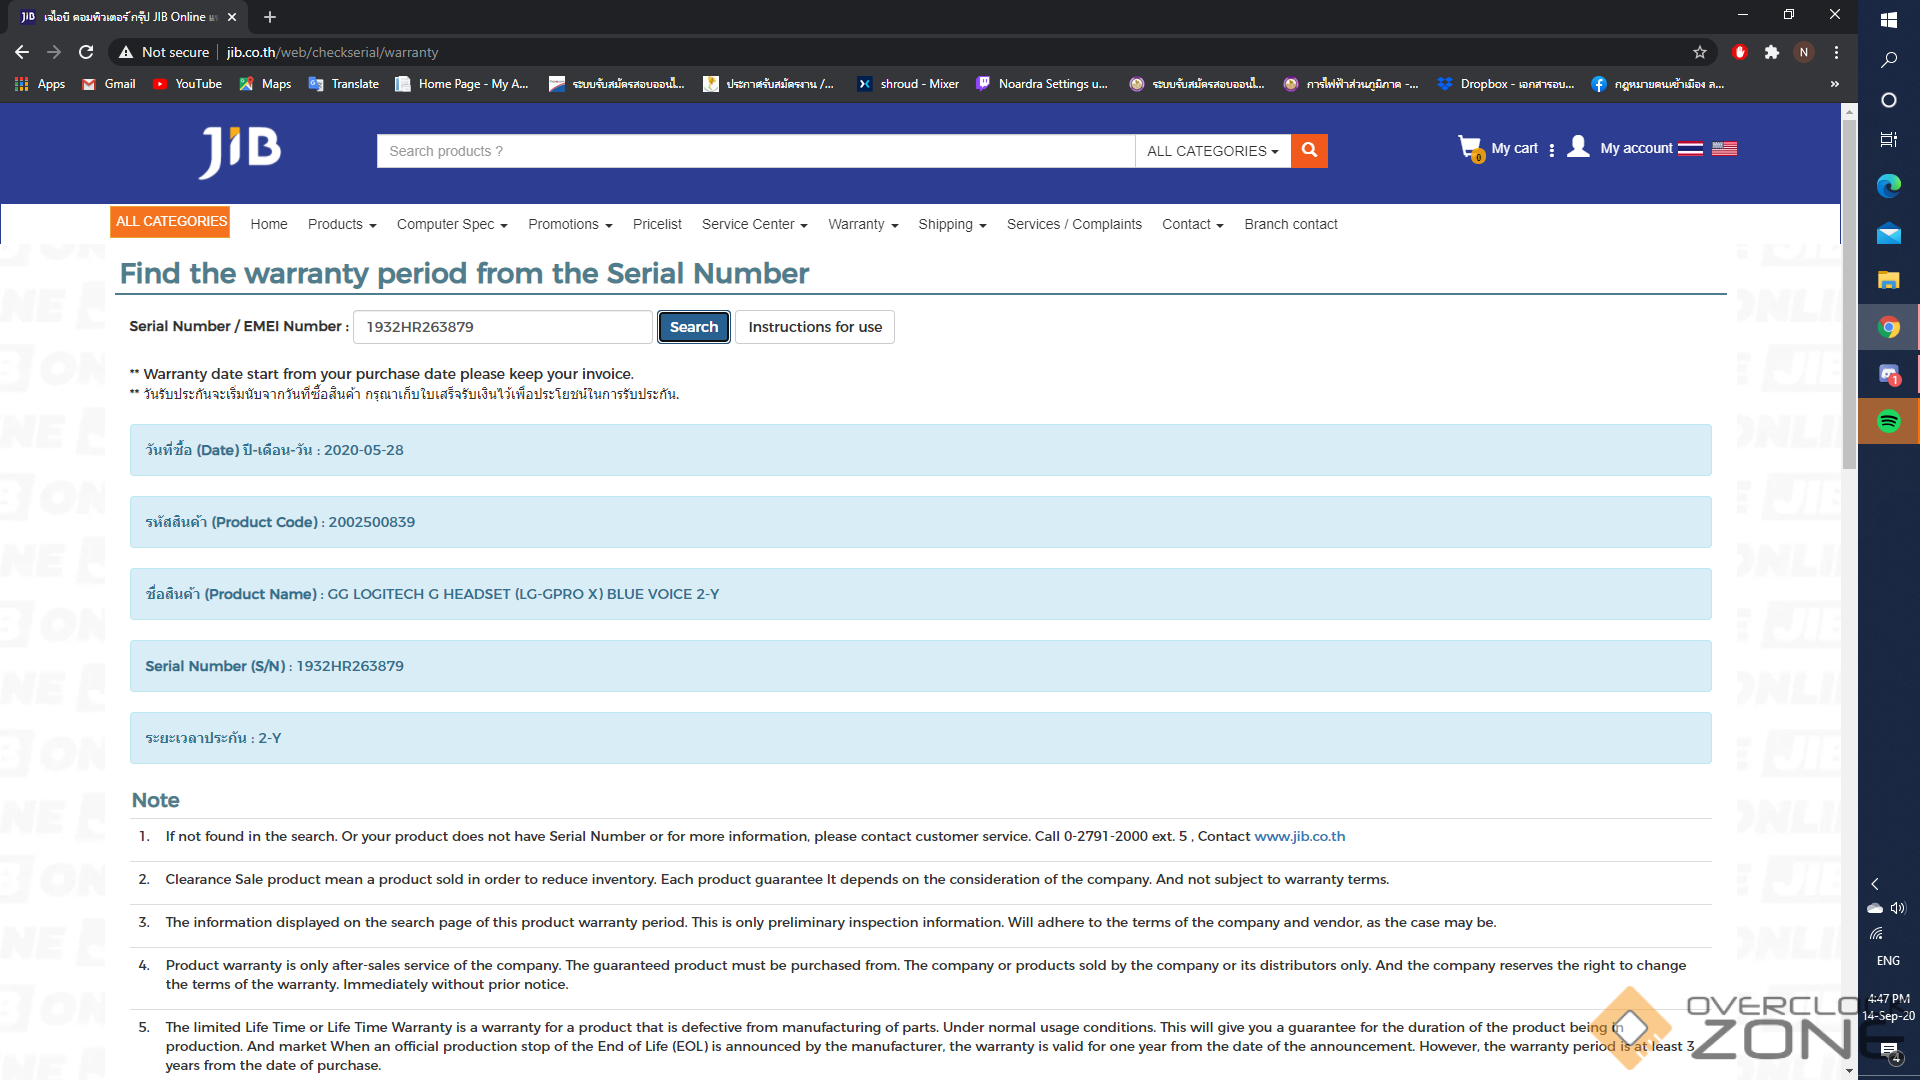Viewport: 1920px width, 1080px height.
Task: Open Spotify from the Windows taskbar
Action: point(1888,421)
